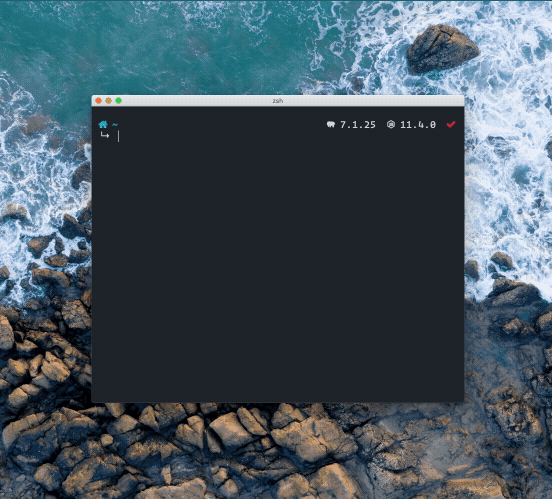This screenshot has width=552, height=499.
Task: Click the zsh title text
Action: (278, 101)
